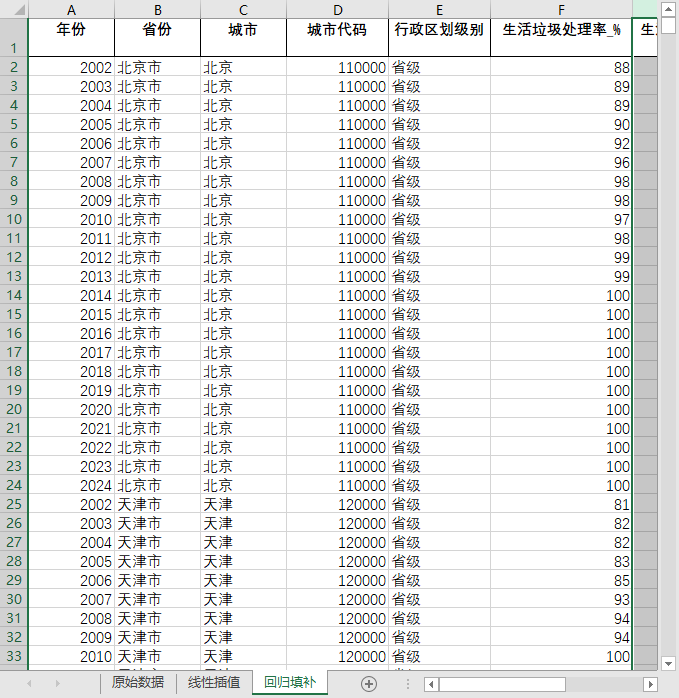Click the 城市 header cell
Image resolution: width=679 pixels, height=698 pixels.
[243, 37]
